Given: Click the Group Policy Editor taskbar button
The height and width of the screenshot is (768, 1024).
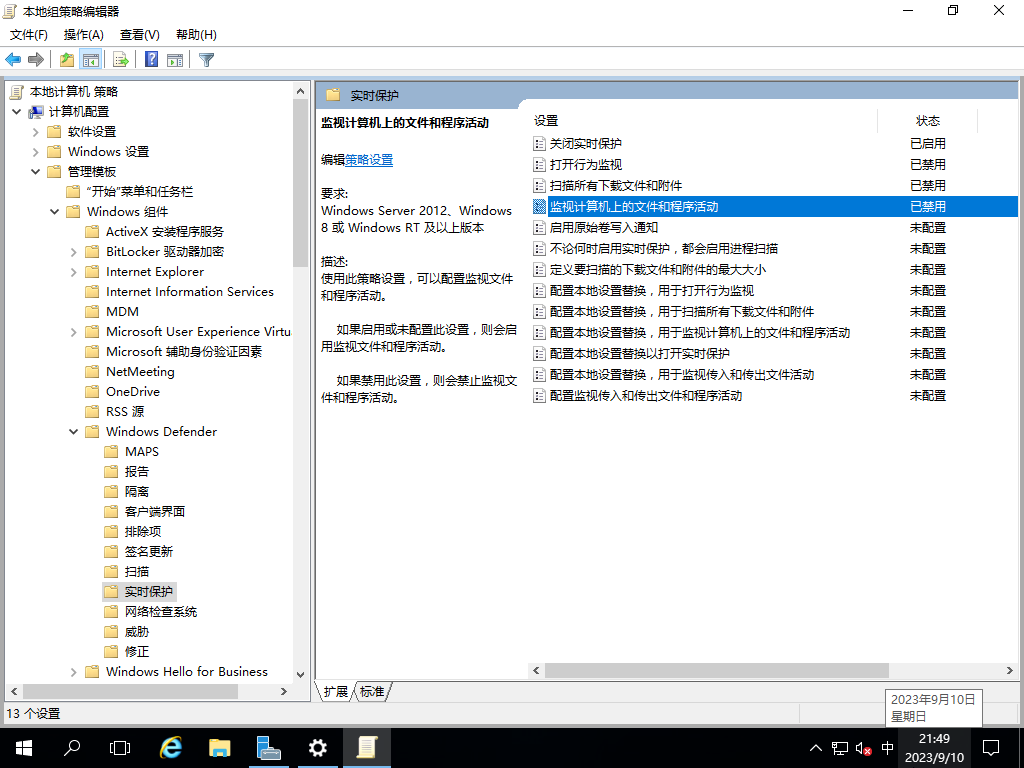Looking at the screenshot, I should 366,748.
